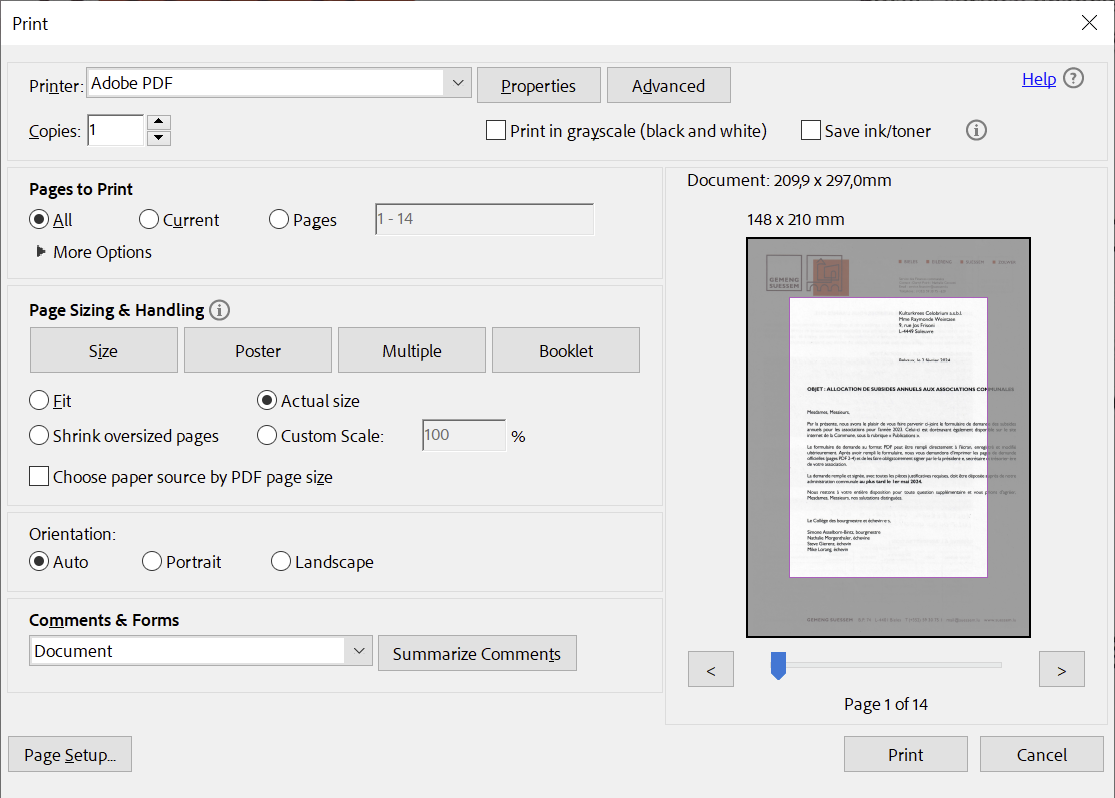The width and height of the screenshot is (1115, 798).
Task: Go to next page with the right arrow
Action: click(1061, 668)
